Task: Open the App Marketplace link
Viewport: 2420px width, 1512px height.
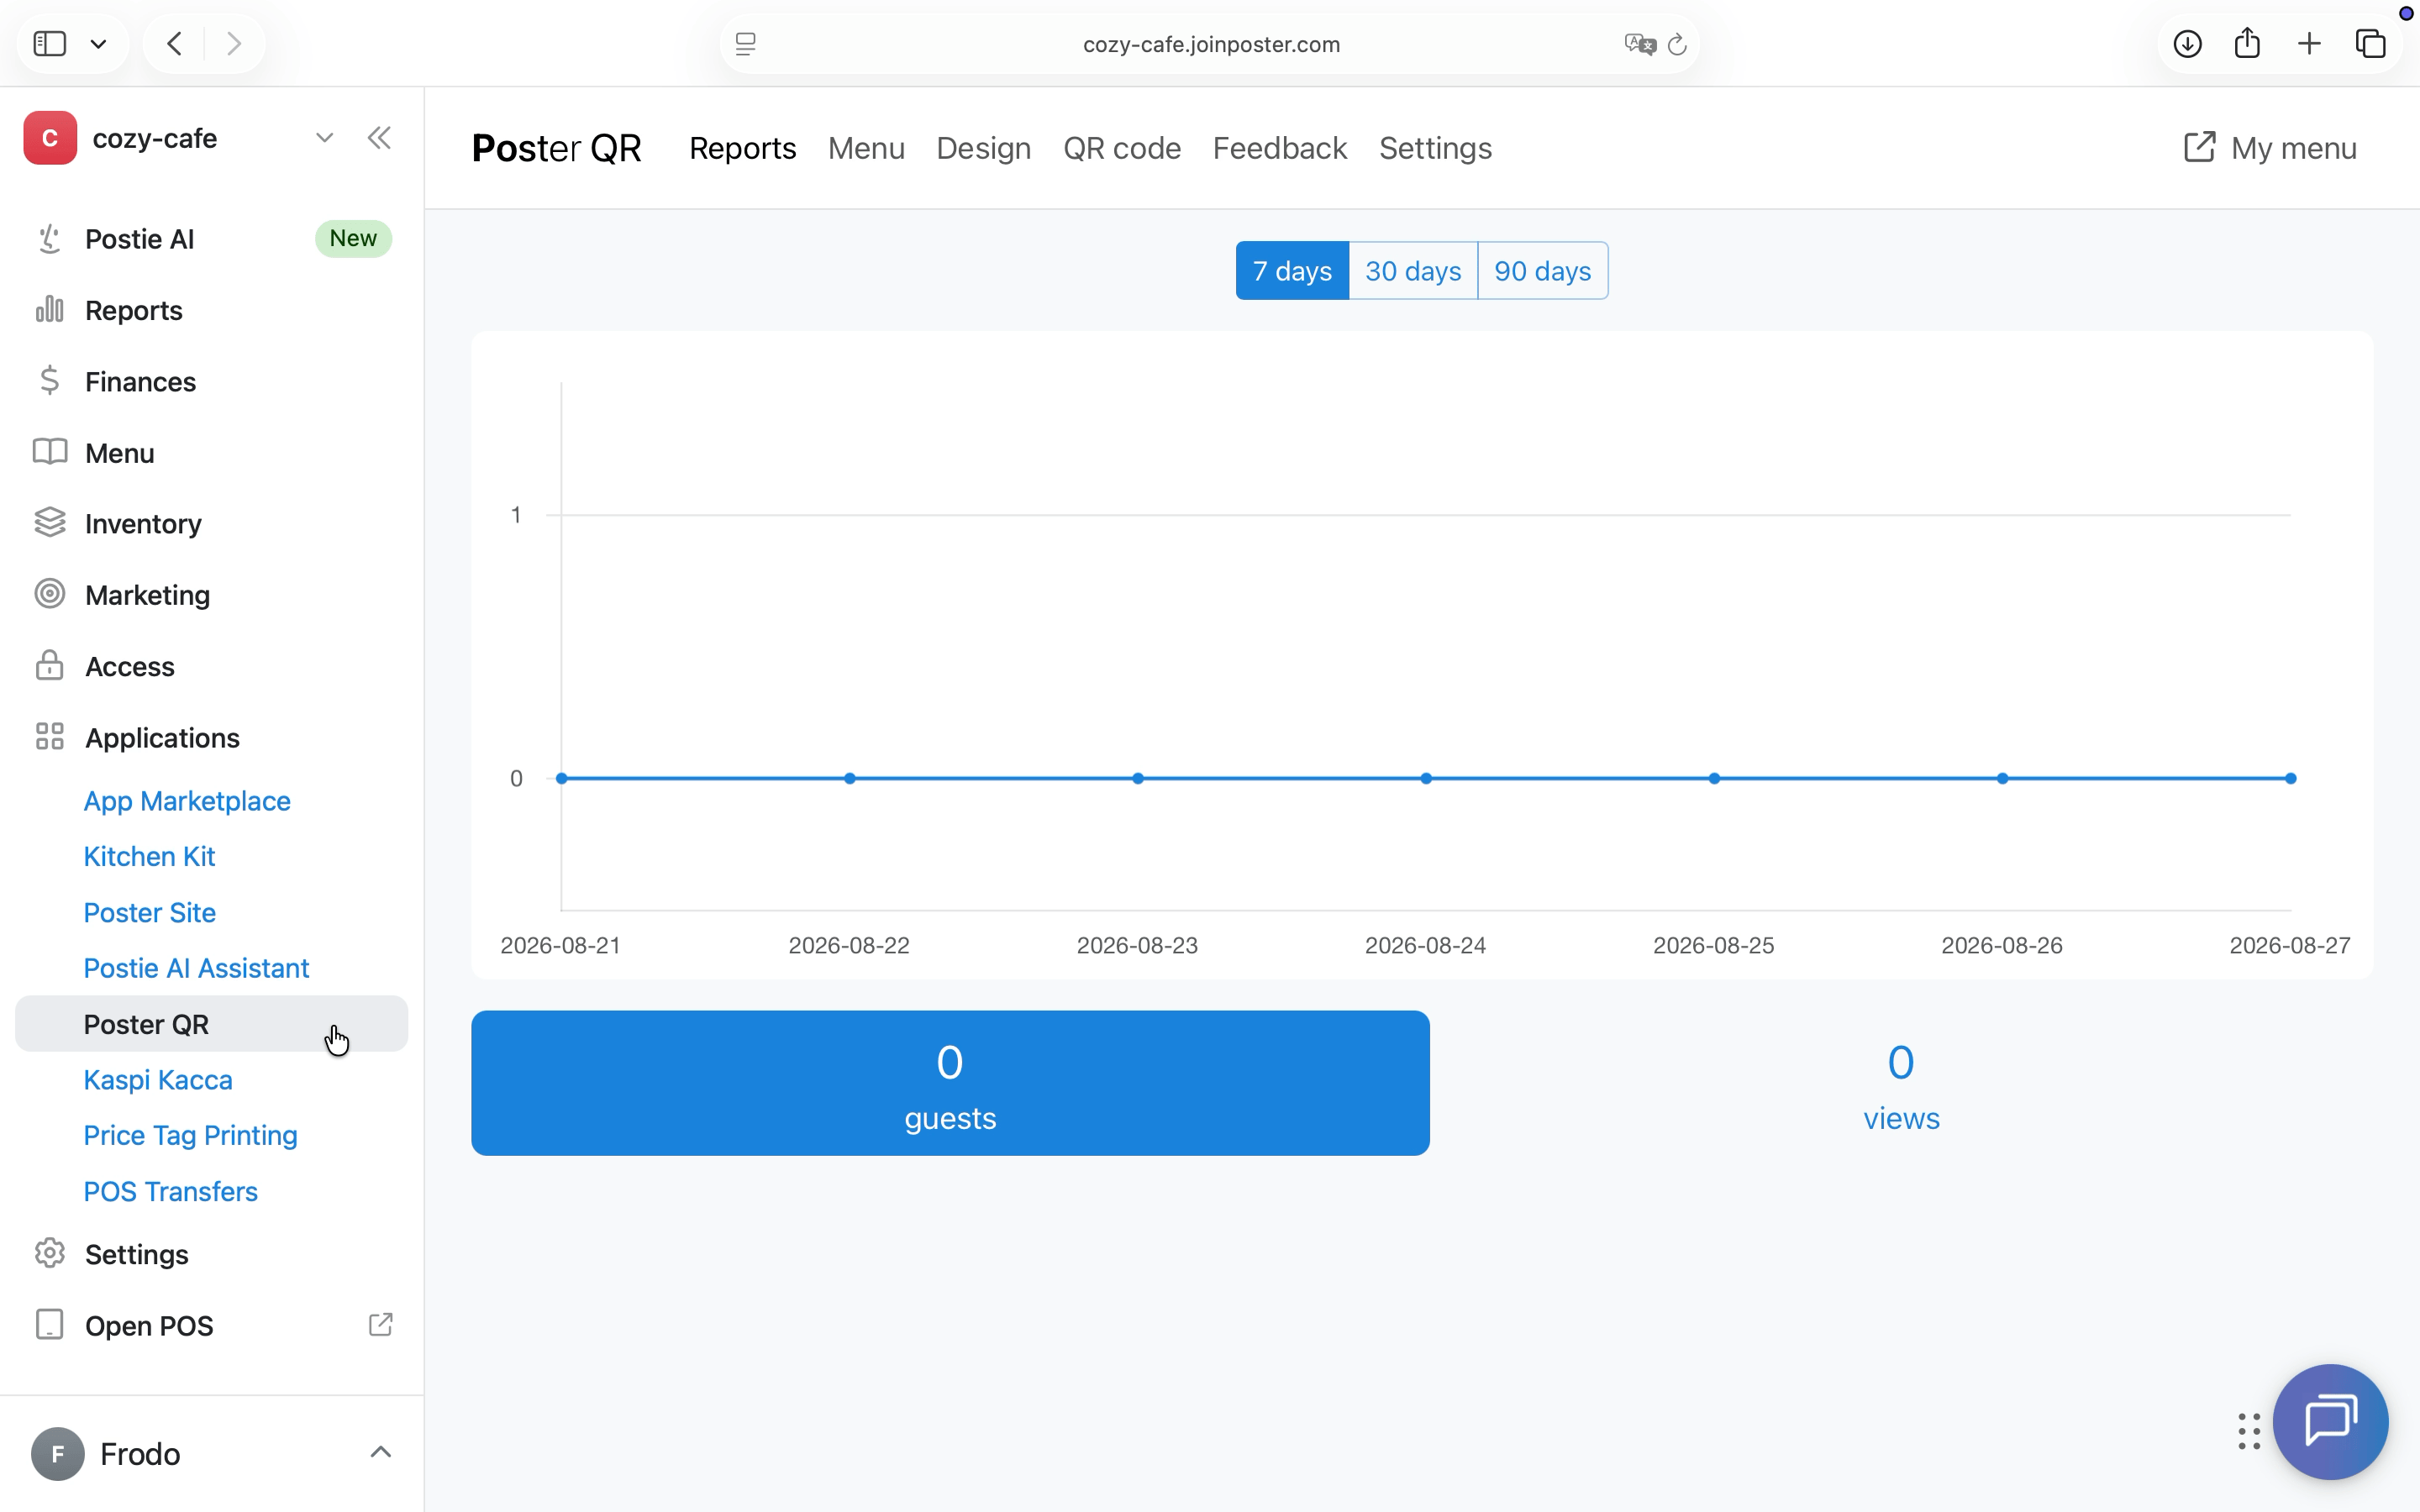Action: (x=187, y=801)
